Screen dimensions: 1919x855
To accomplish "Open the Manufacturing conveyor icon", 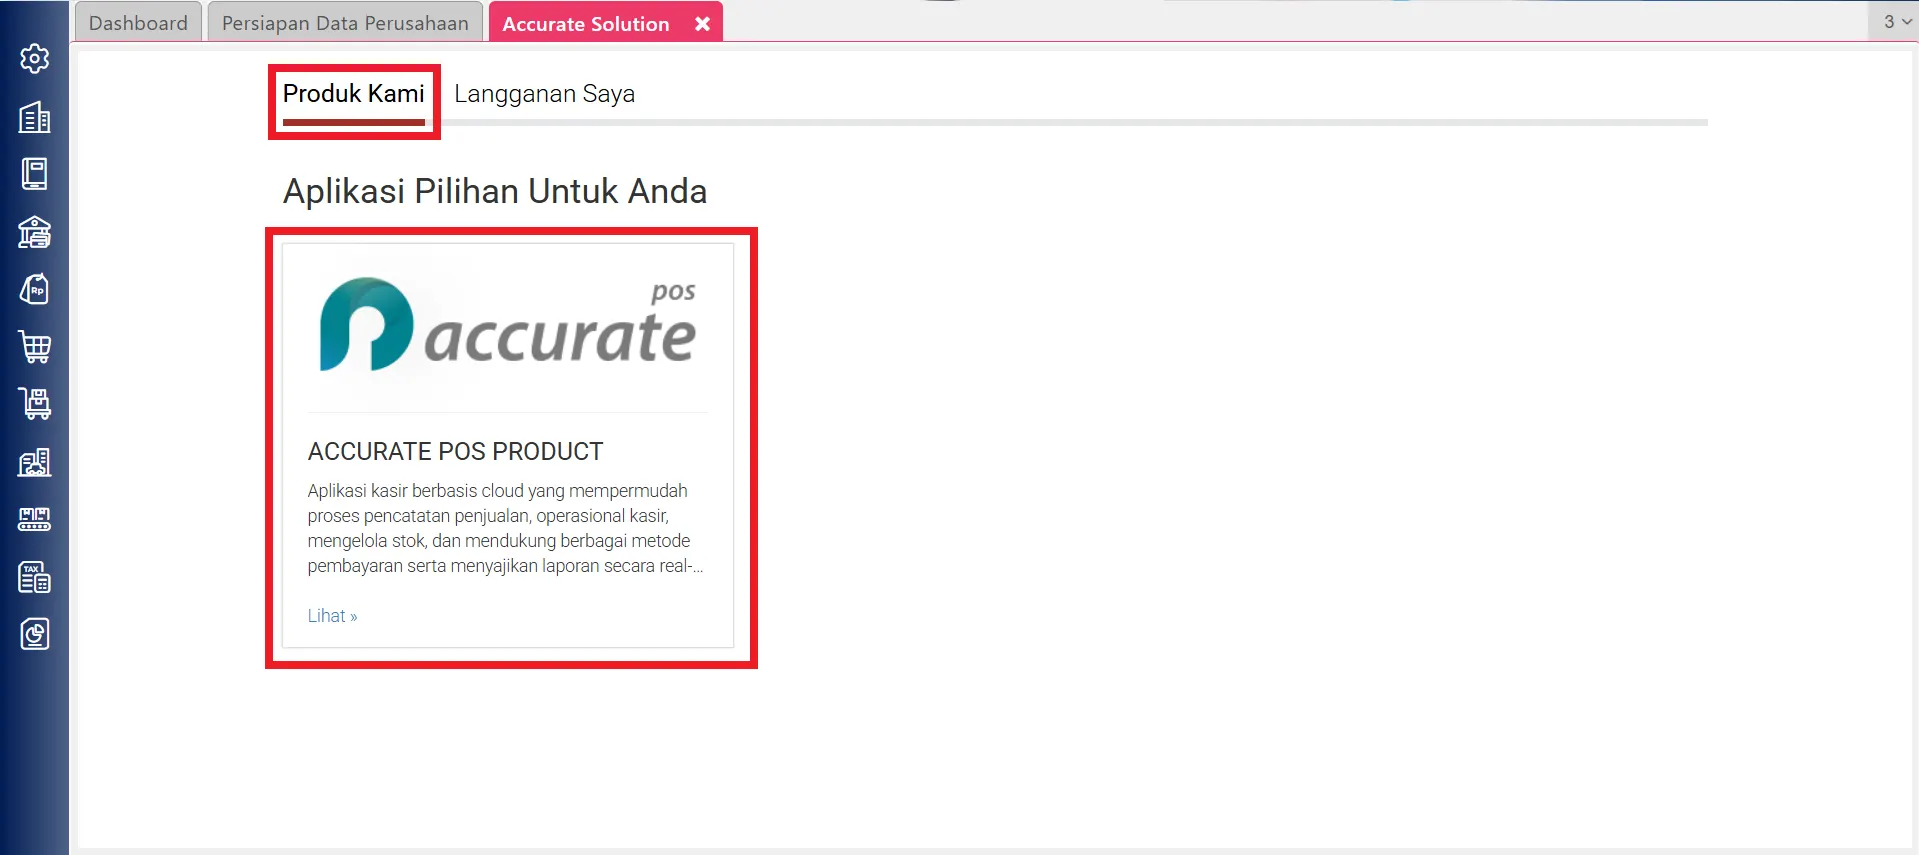I will [x=34, y=519].
